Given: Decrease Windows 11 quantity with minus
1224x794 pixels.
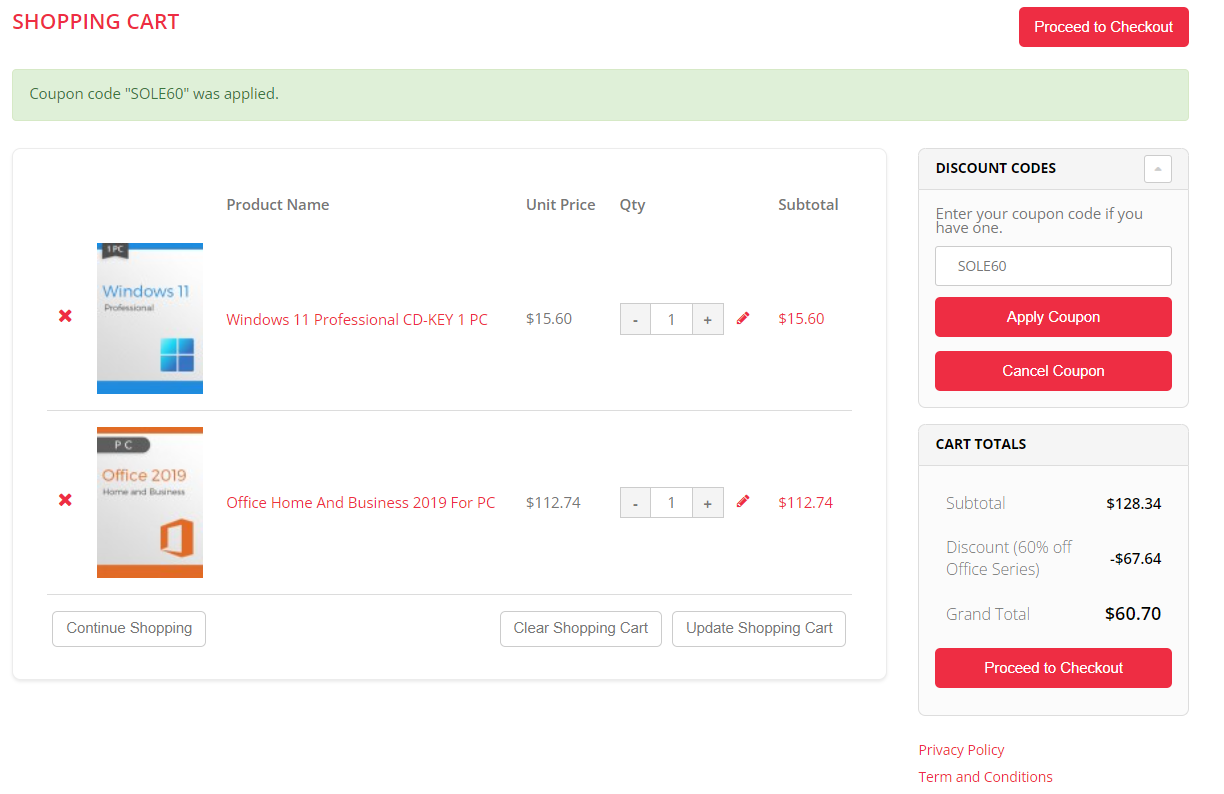Looking at the screenshot, I should click(635, 320).
